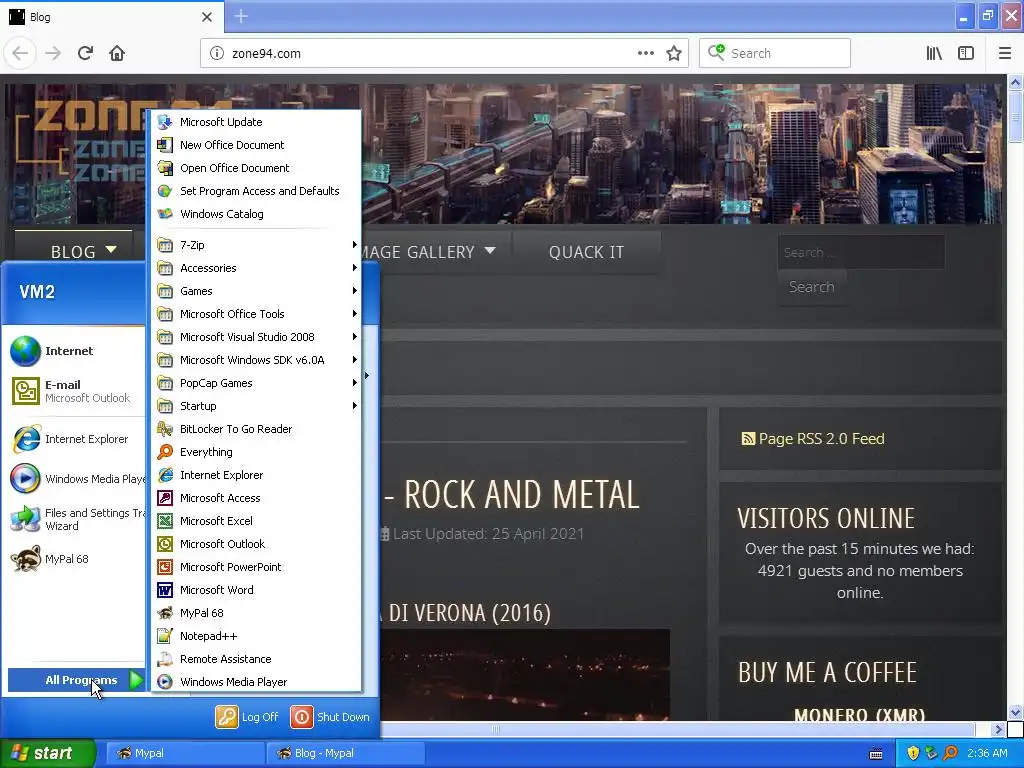Click the Log Off button

coord(247,717)
